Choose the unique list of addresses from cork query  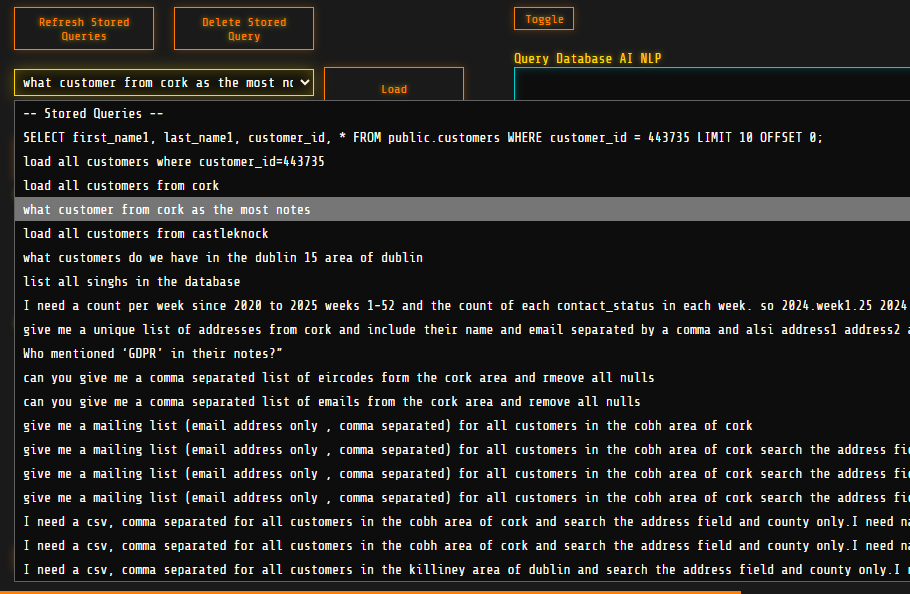(460, 330)
